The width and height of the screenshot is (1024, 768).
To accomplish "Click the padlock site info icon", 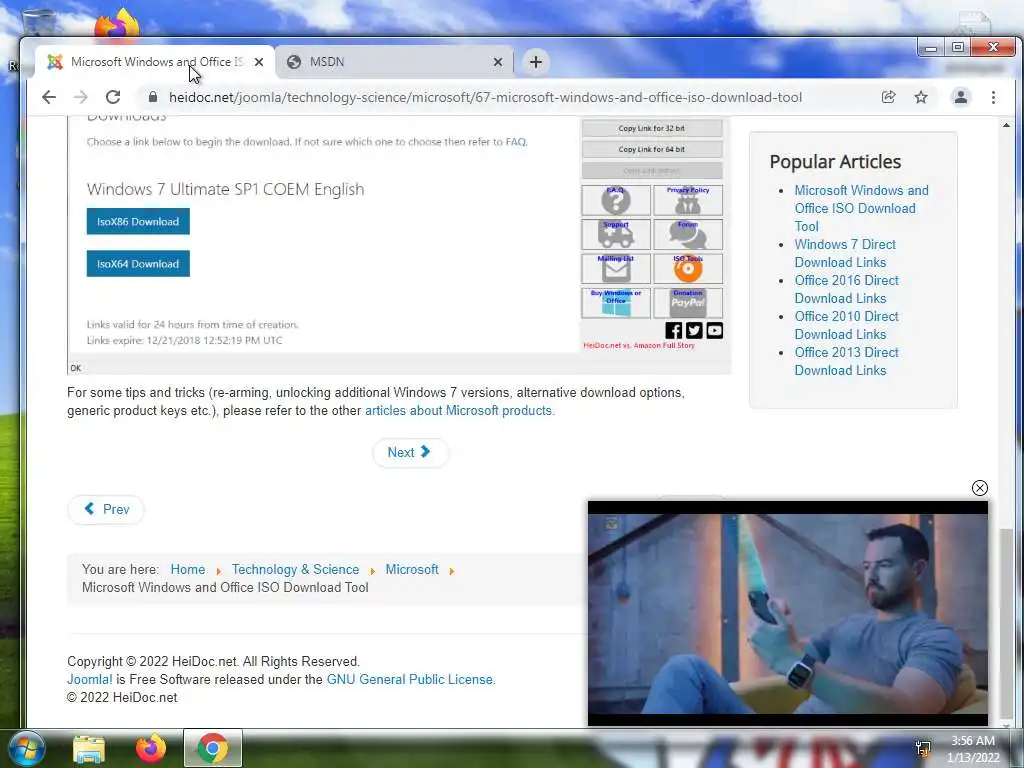I will click(153, 97).
